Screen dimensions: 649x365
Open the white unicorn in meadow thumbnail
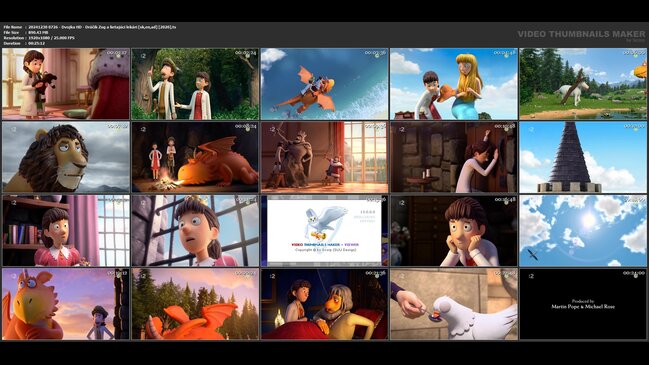pyautogui.click(x=583, y=84)
